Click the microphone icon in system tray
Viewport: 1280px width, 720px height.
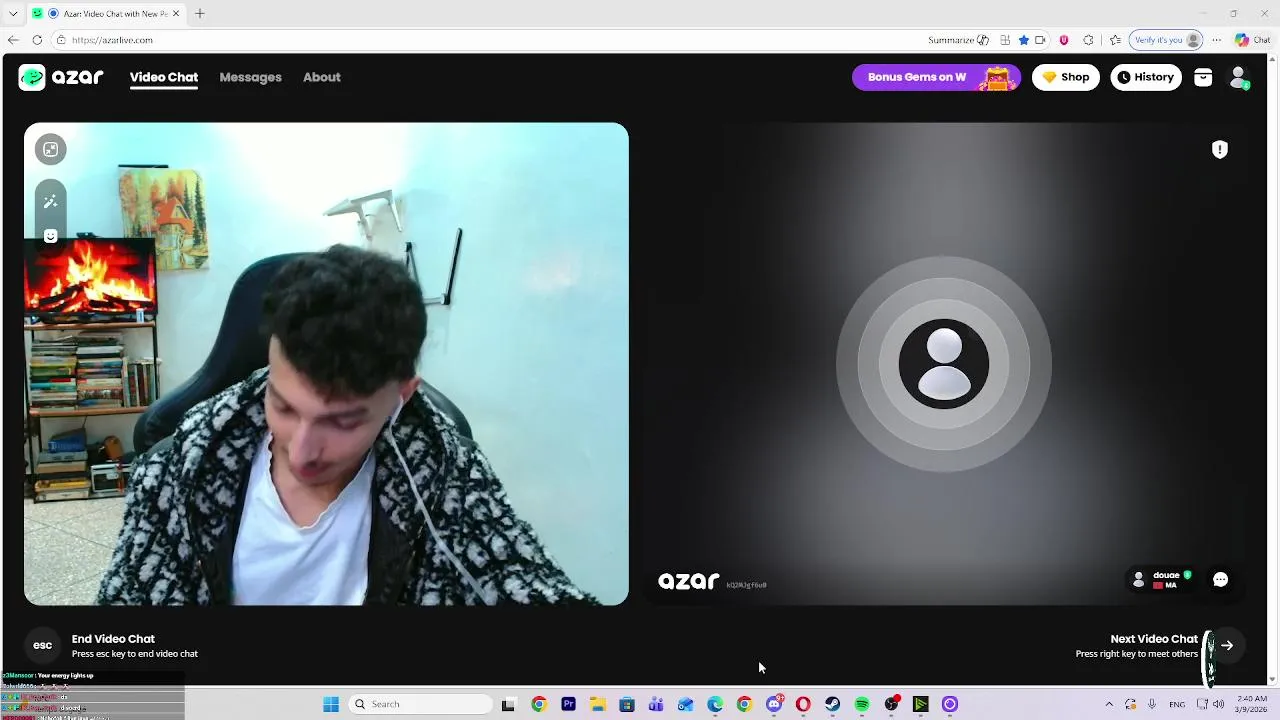coord(1152,704)
